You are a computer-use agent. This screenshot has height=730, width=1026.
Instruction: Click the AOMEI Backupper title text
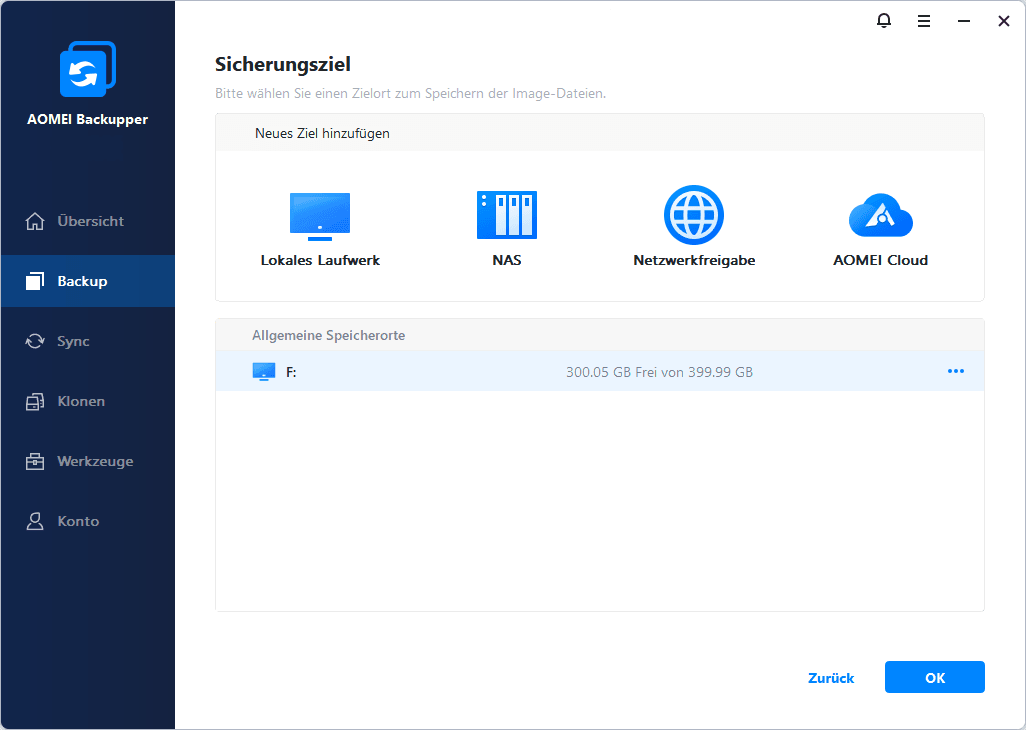click(88, 120)
